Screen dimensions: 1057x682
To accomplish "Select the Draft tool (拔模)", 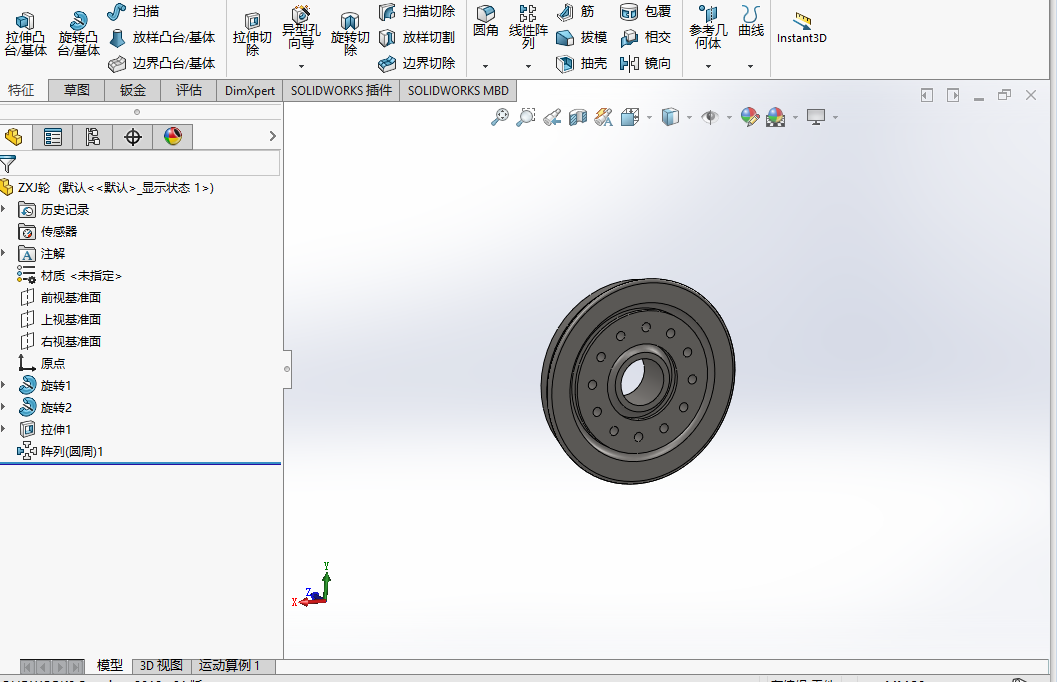I will [x=582, y=38].
